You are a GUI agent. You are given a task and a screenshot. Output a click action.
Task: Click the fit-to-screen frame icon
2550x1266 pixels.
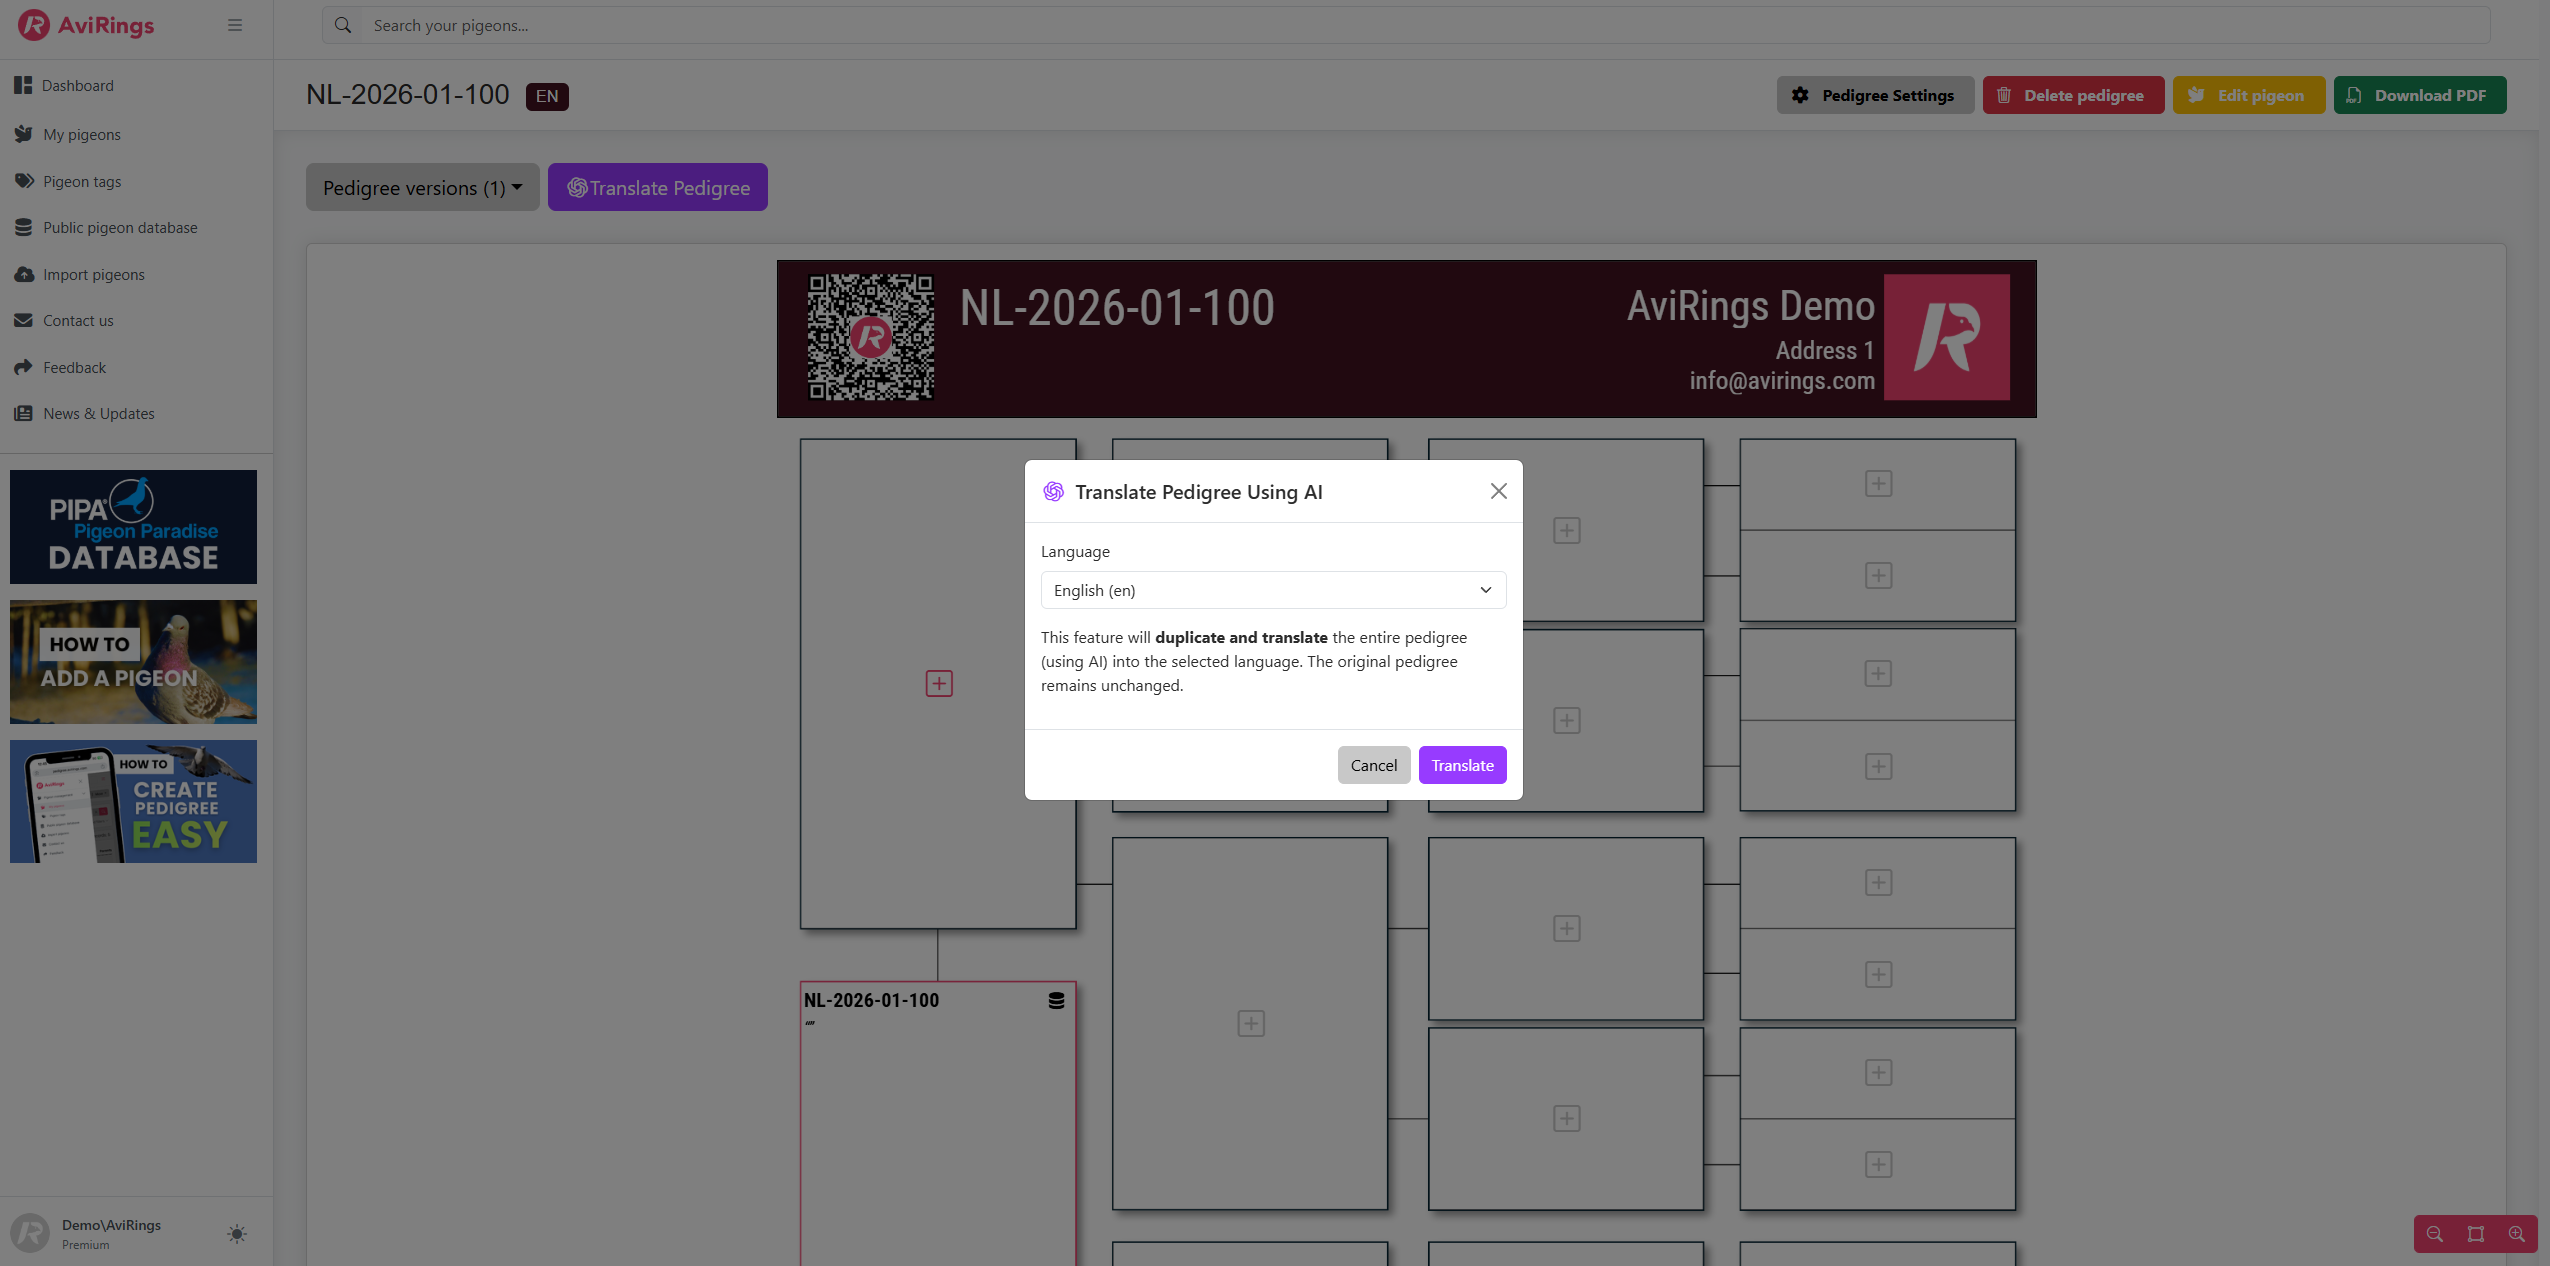tap(2476, 1234)
